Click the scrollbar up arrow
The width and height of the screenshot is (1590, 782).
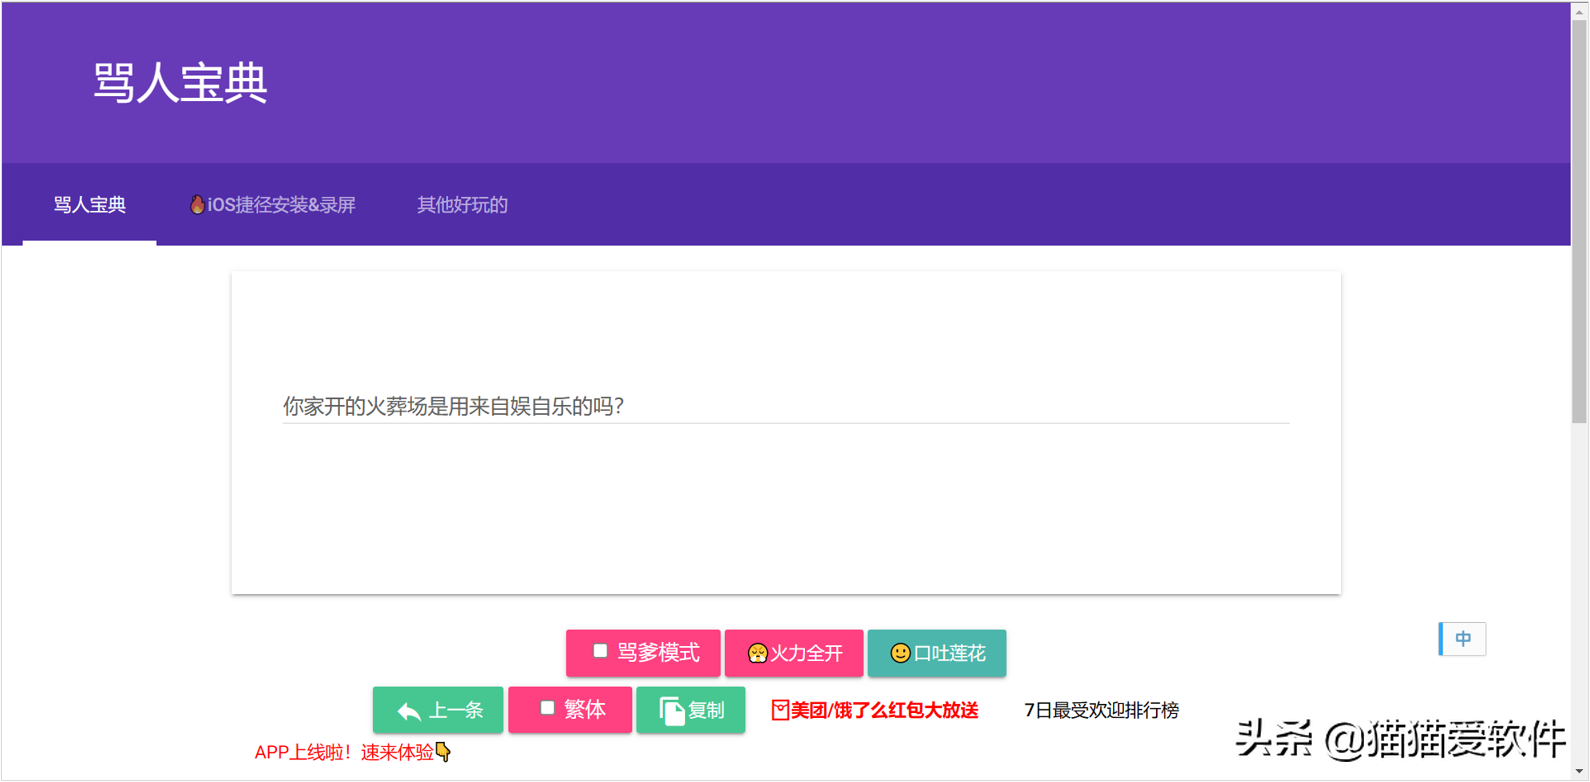pos(1580,10)
